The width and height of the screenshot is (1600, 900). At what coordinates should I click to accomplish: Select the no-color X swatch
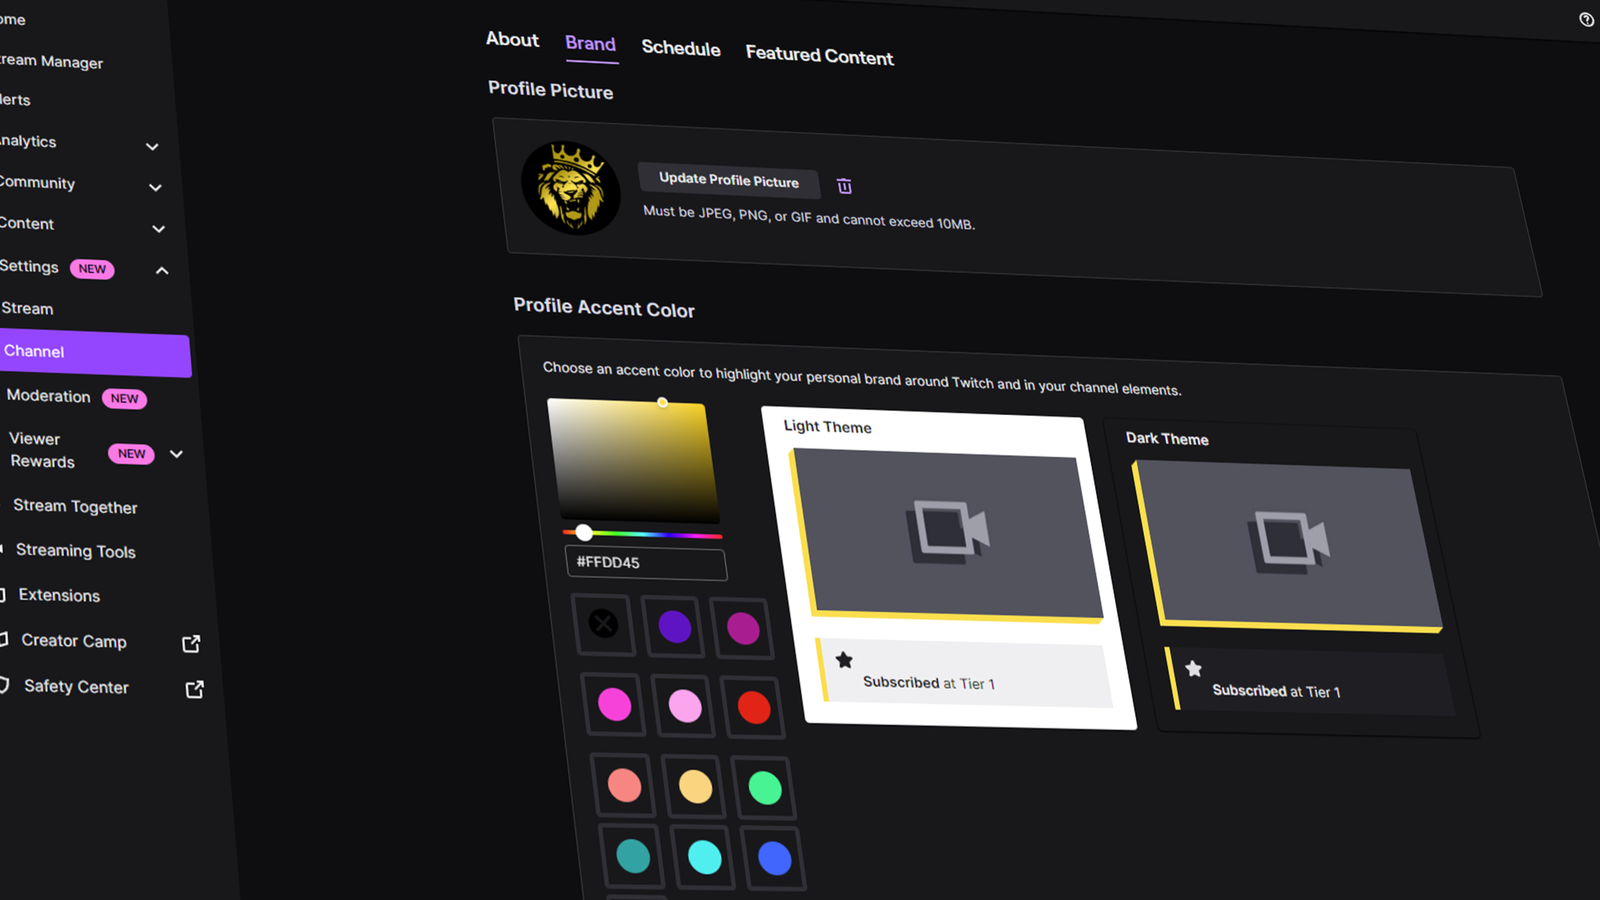pos(602,623)
